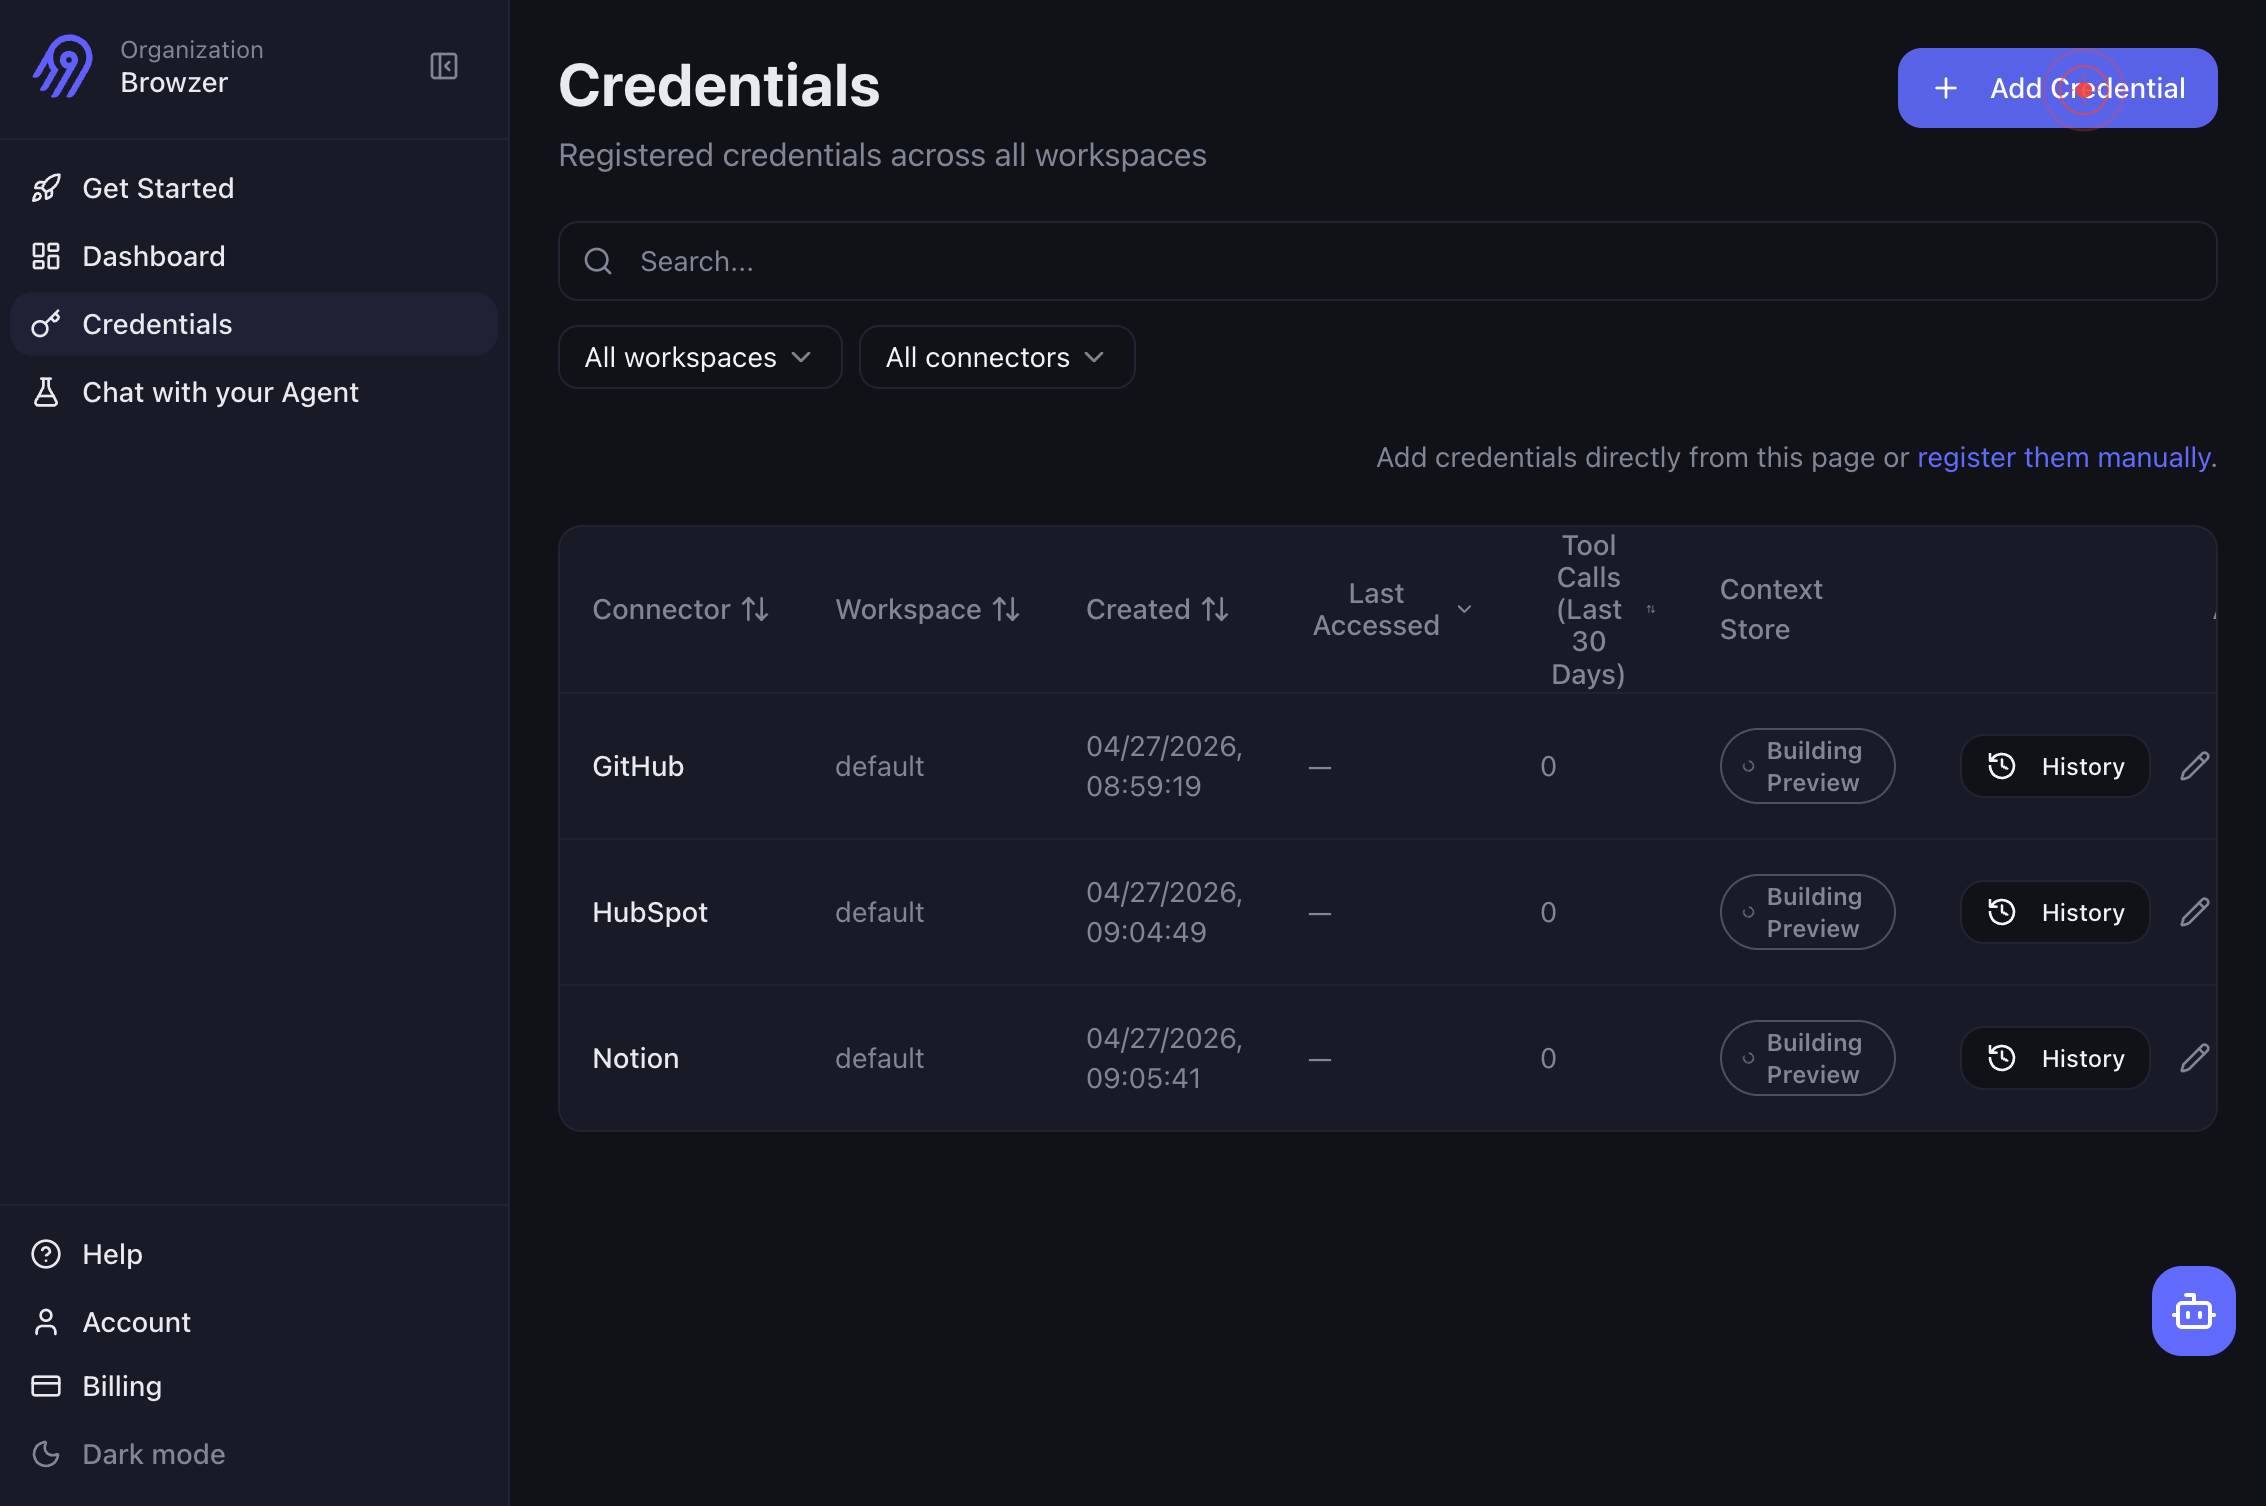This screenshot has height=1506, width=2266.
Task: Follow the register them manually link
Action: tap(2063, 457)
